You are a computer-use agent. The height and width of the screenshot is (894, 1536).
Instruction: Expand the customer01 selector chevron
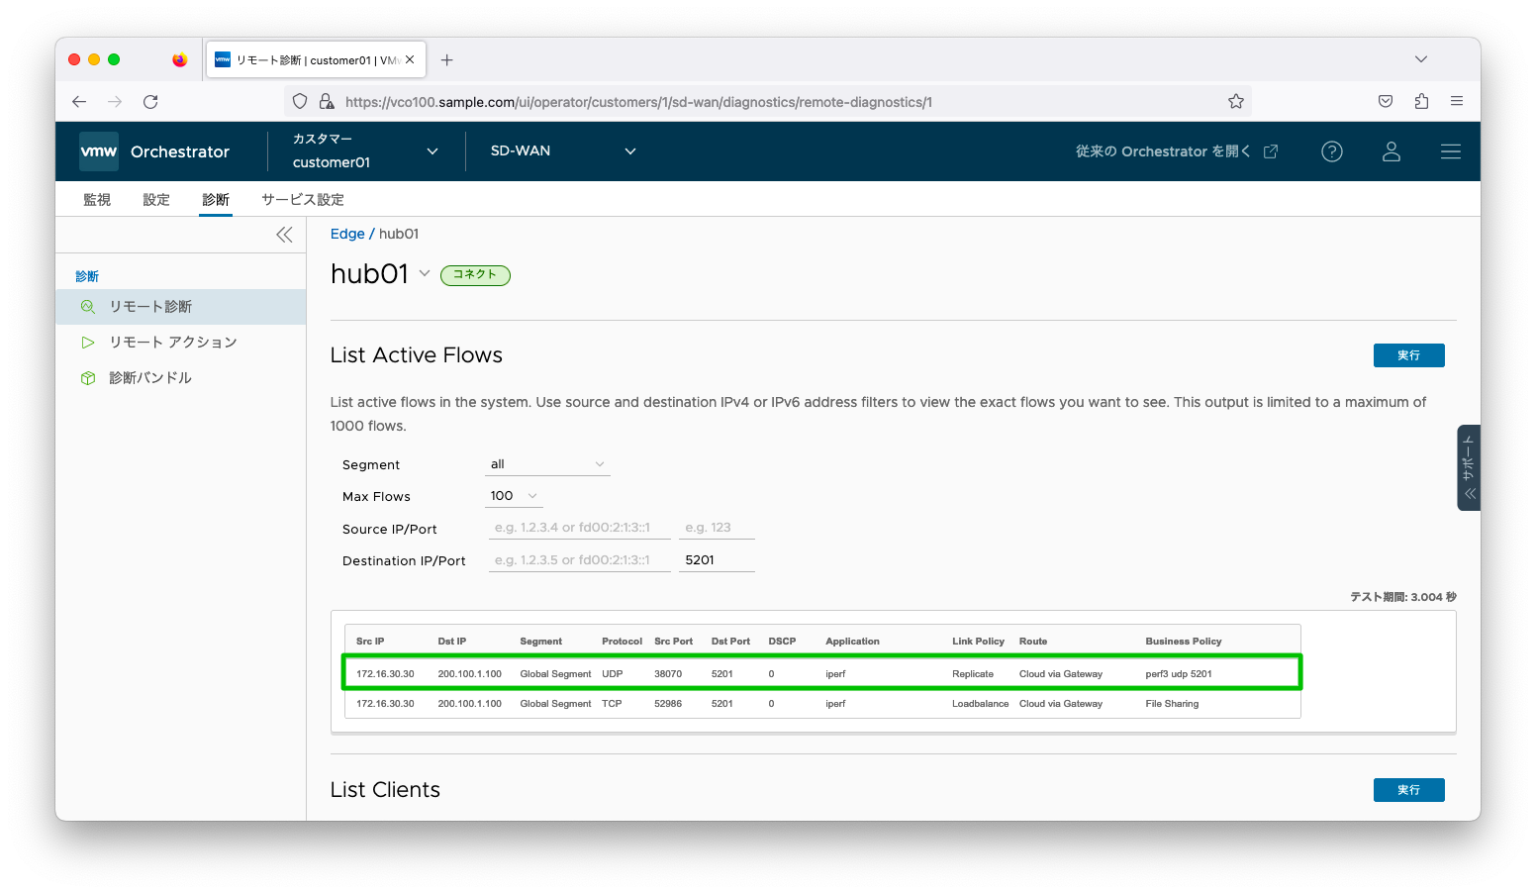432,151
